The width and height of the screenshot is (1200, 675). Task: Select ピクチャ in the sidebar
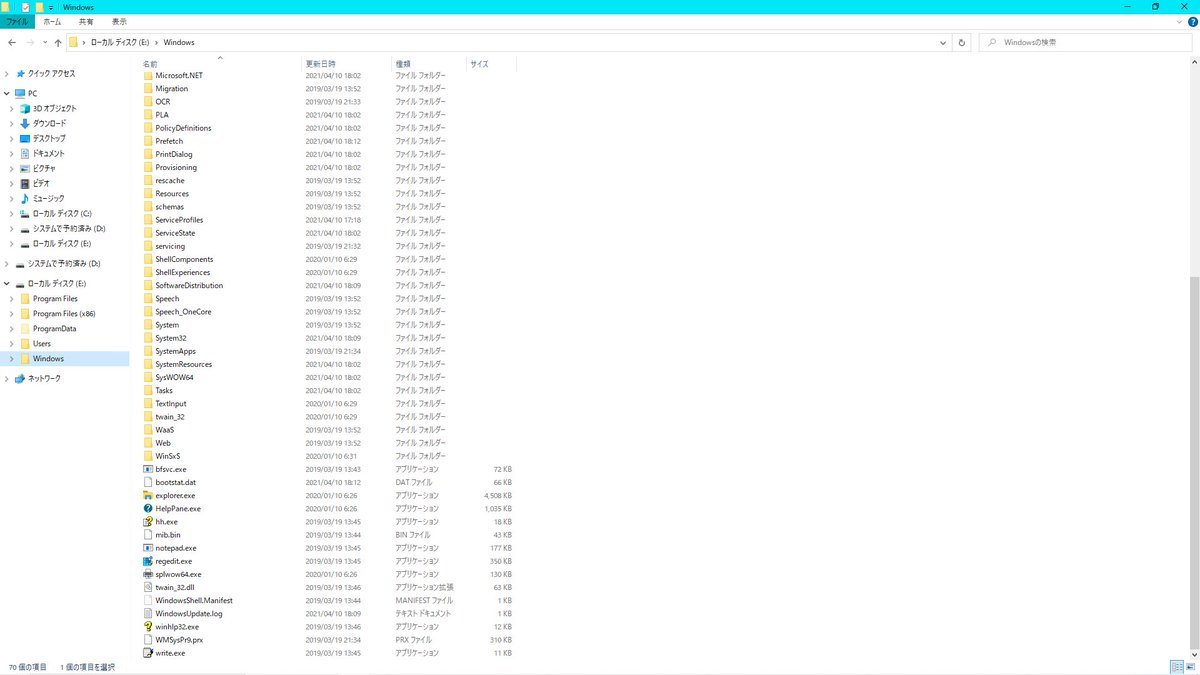point(44,168)
